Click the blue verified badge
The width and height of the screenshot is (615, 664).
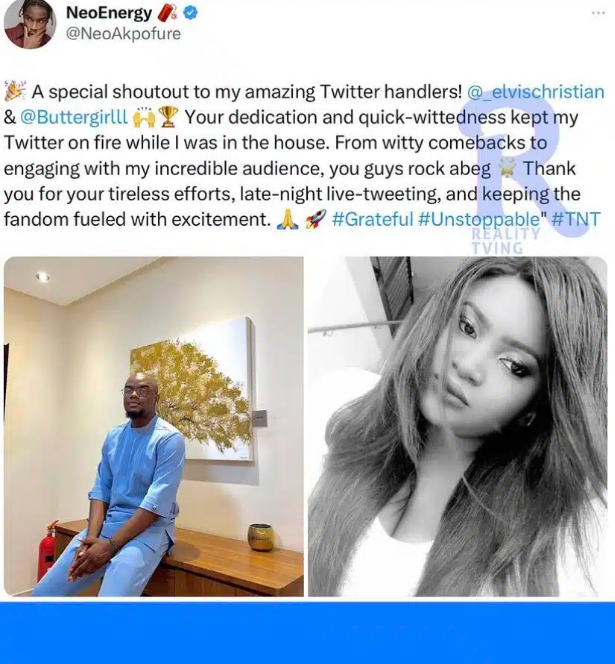pos(191,13)
